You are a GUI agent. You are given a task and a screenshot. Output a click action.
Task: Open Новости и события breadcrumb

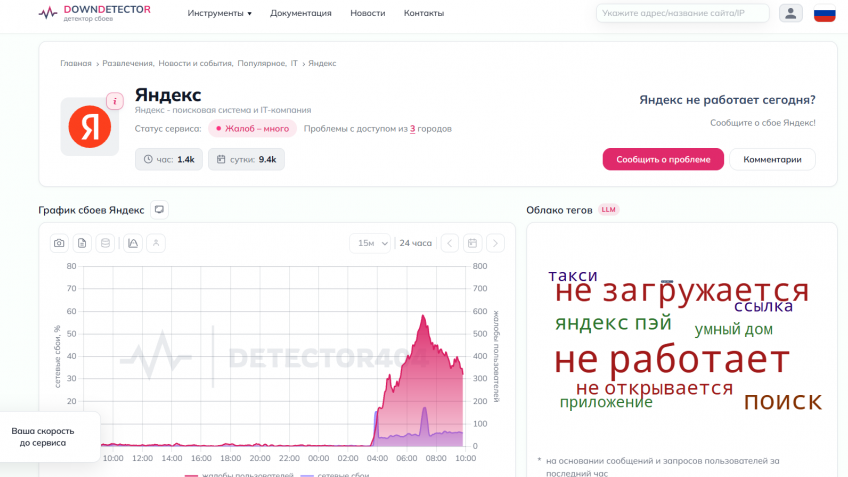coord(195,63)
